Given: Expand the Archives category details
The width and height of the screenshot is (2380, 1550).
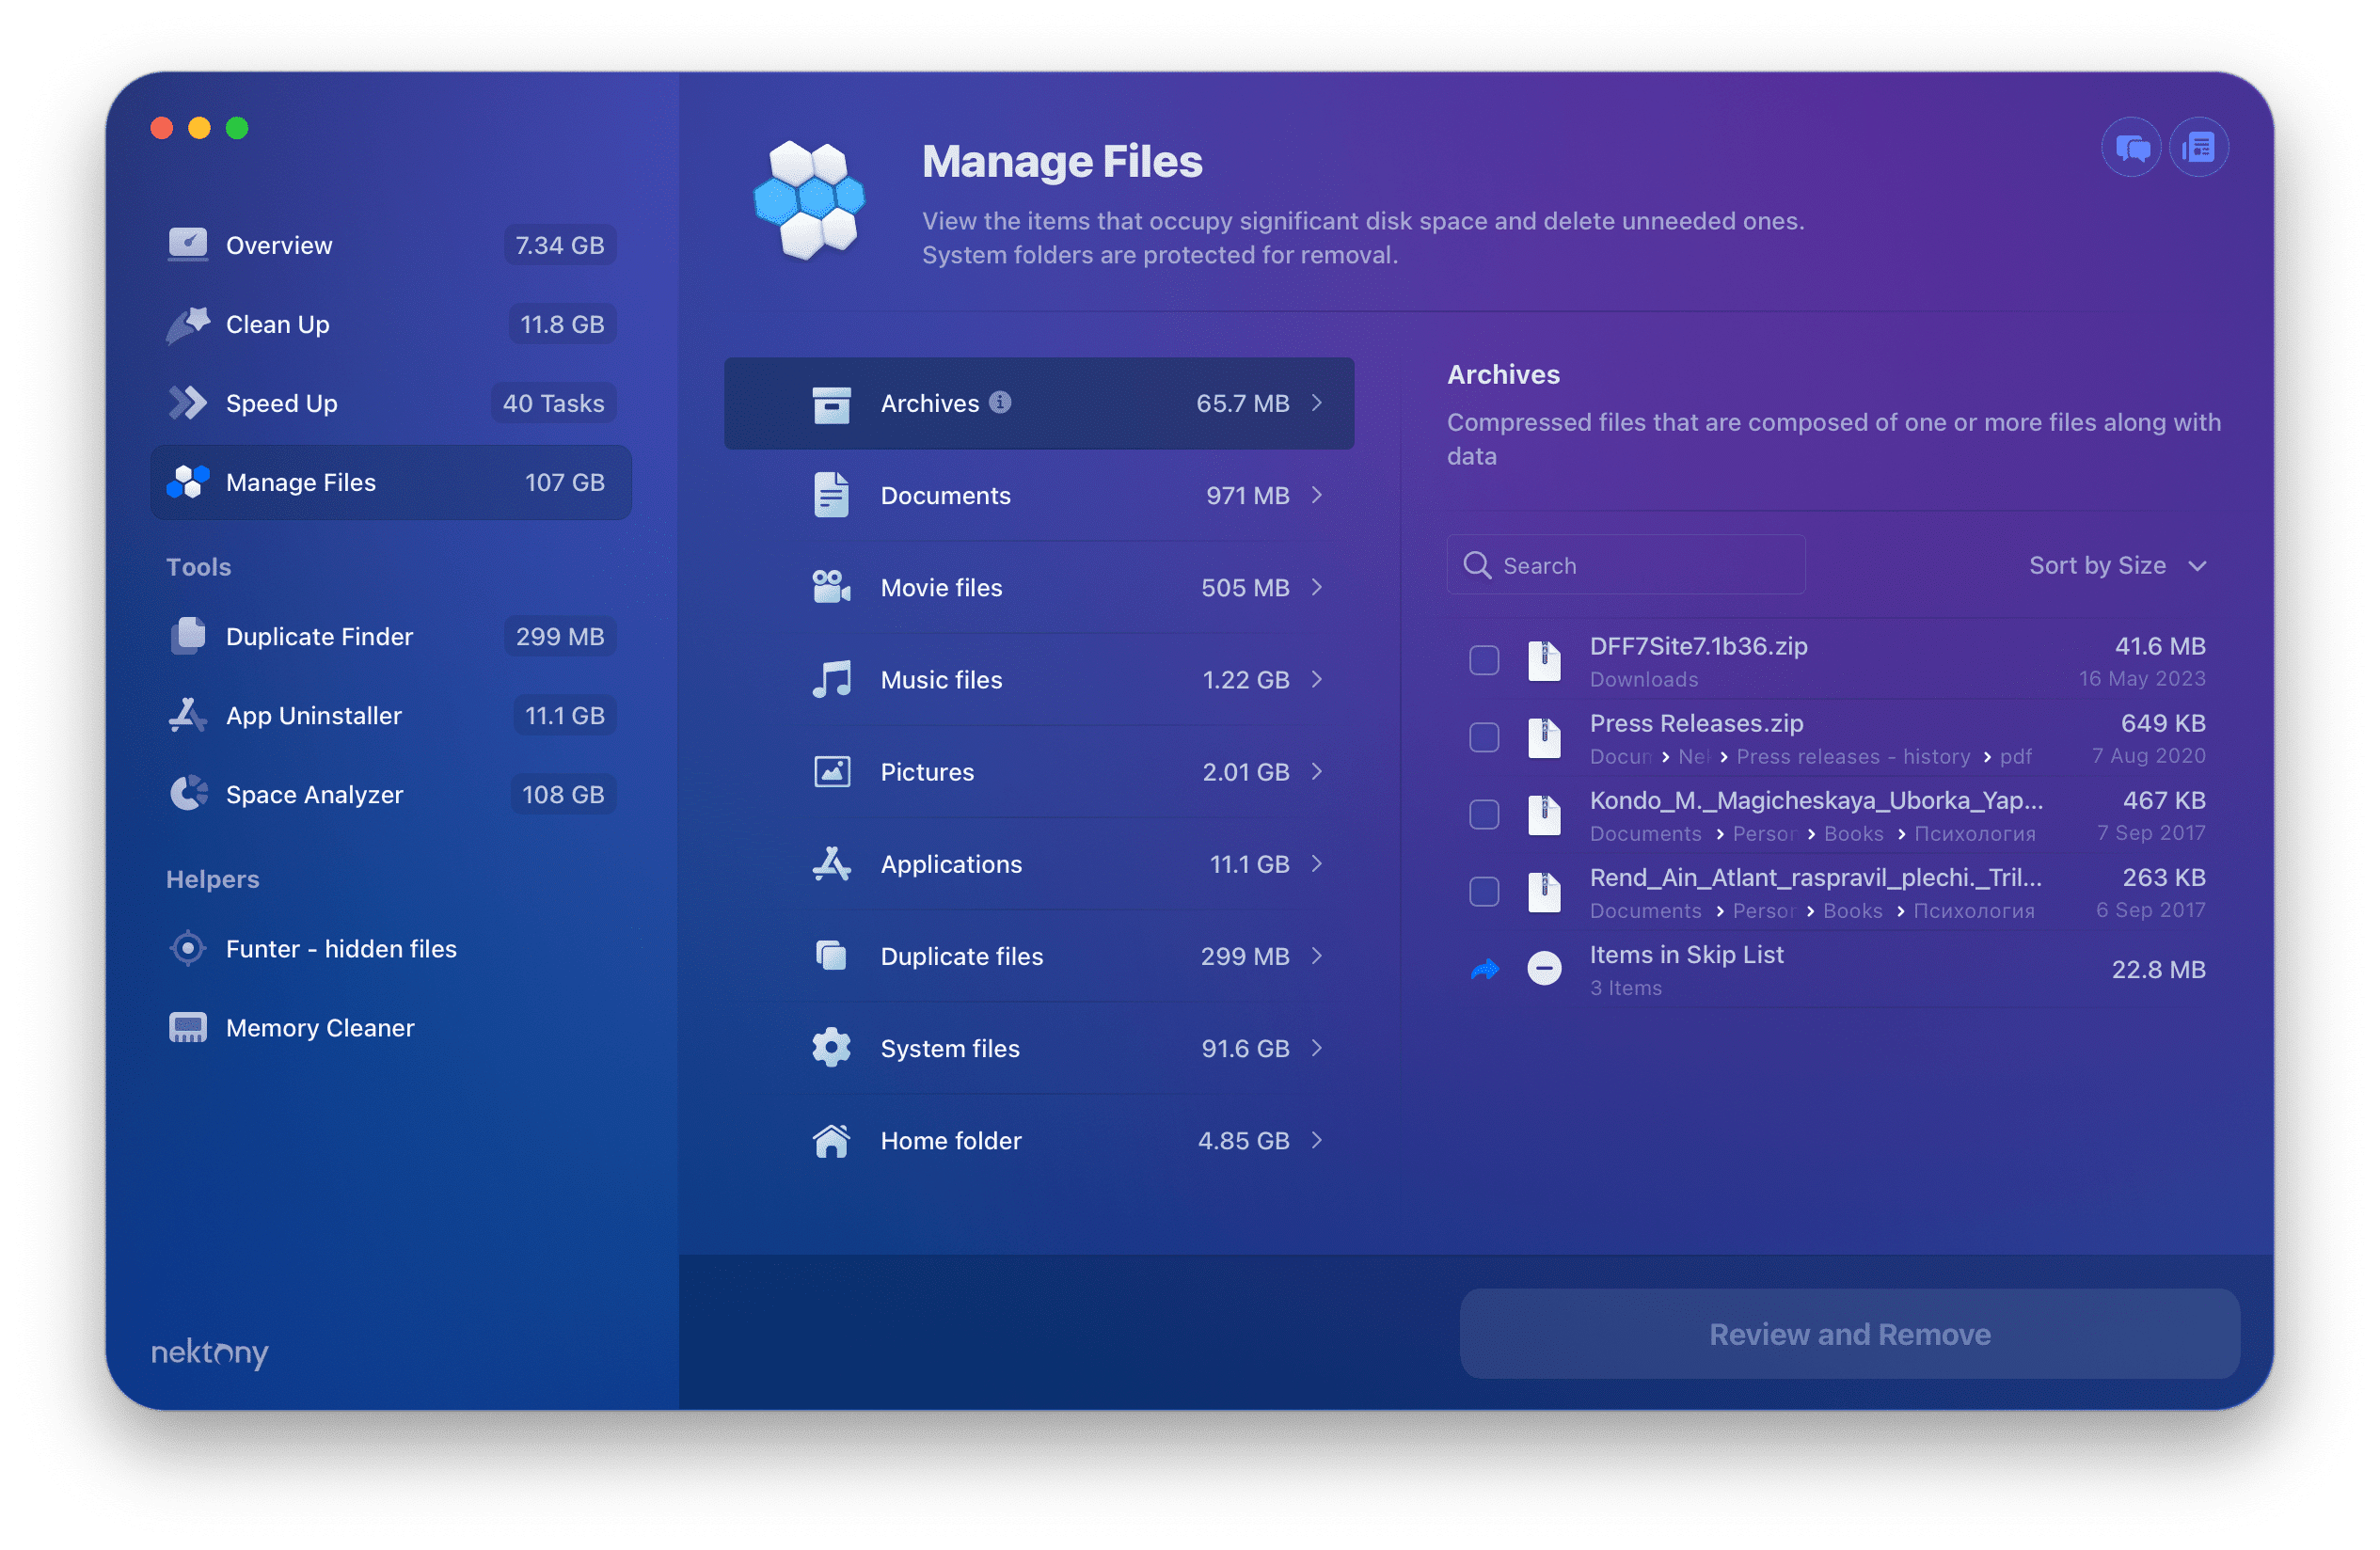Looking at the screenshot, I should click(1318, 403).
